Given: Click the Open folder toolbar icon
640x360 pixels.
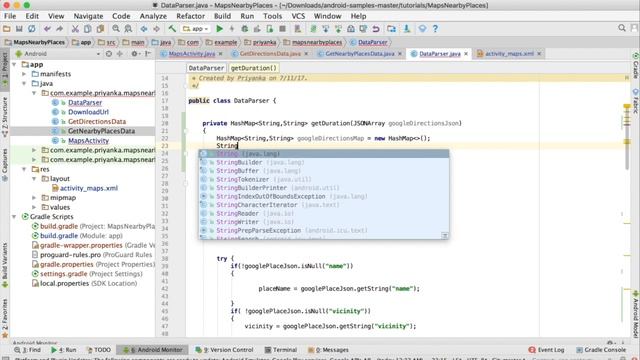Looking at the screenshot, I should click(7, 29).
